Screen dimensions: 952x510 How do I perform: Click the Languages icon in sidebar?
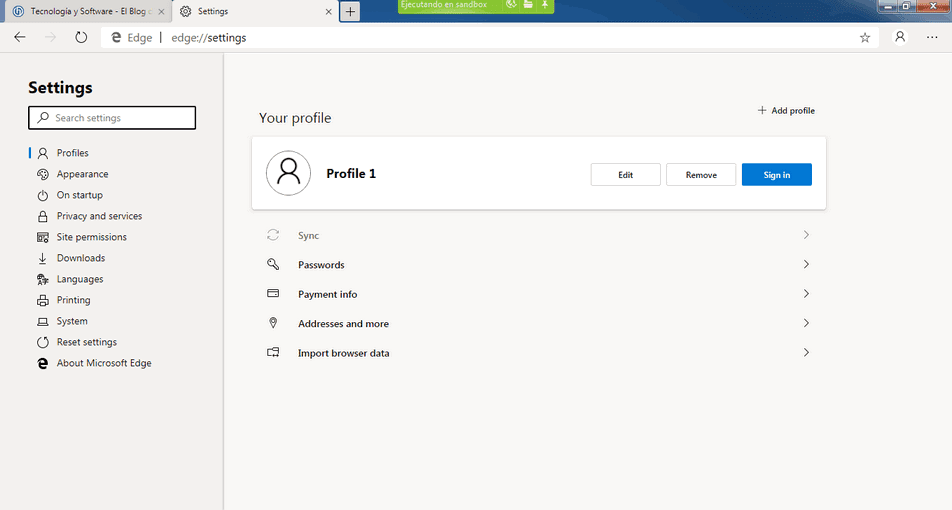(42, 279)
